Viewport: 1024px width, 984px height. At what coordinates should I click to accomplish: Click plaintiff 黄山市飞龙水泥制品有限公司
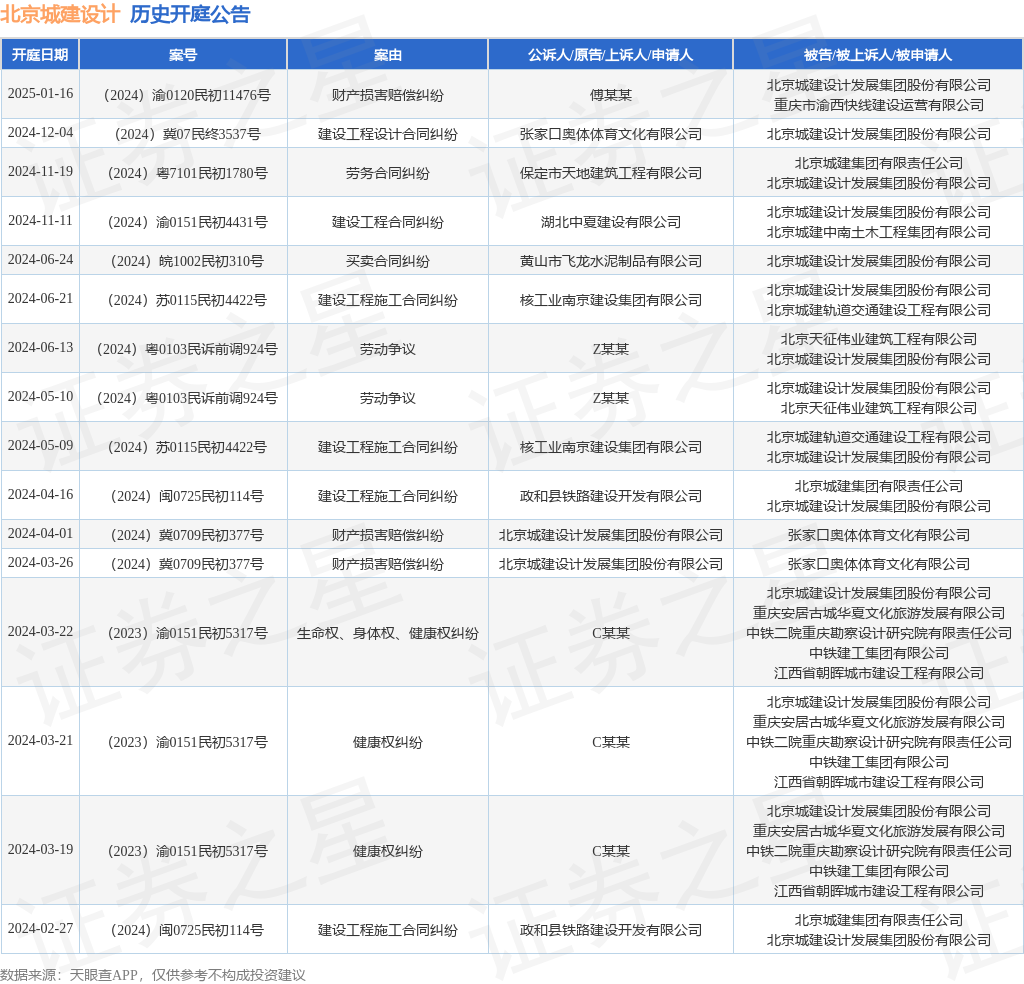611,261
